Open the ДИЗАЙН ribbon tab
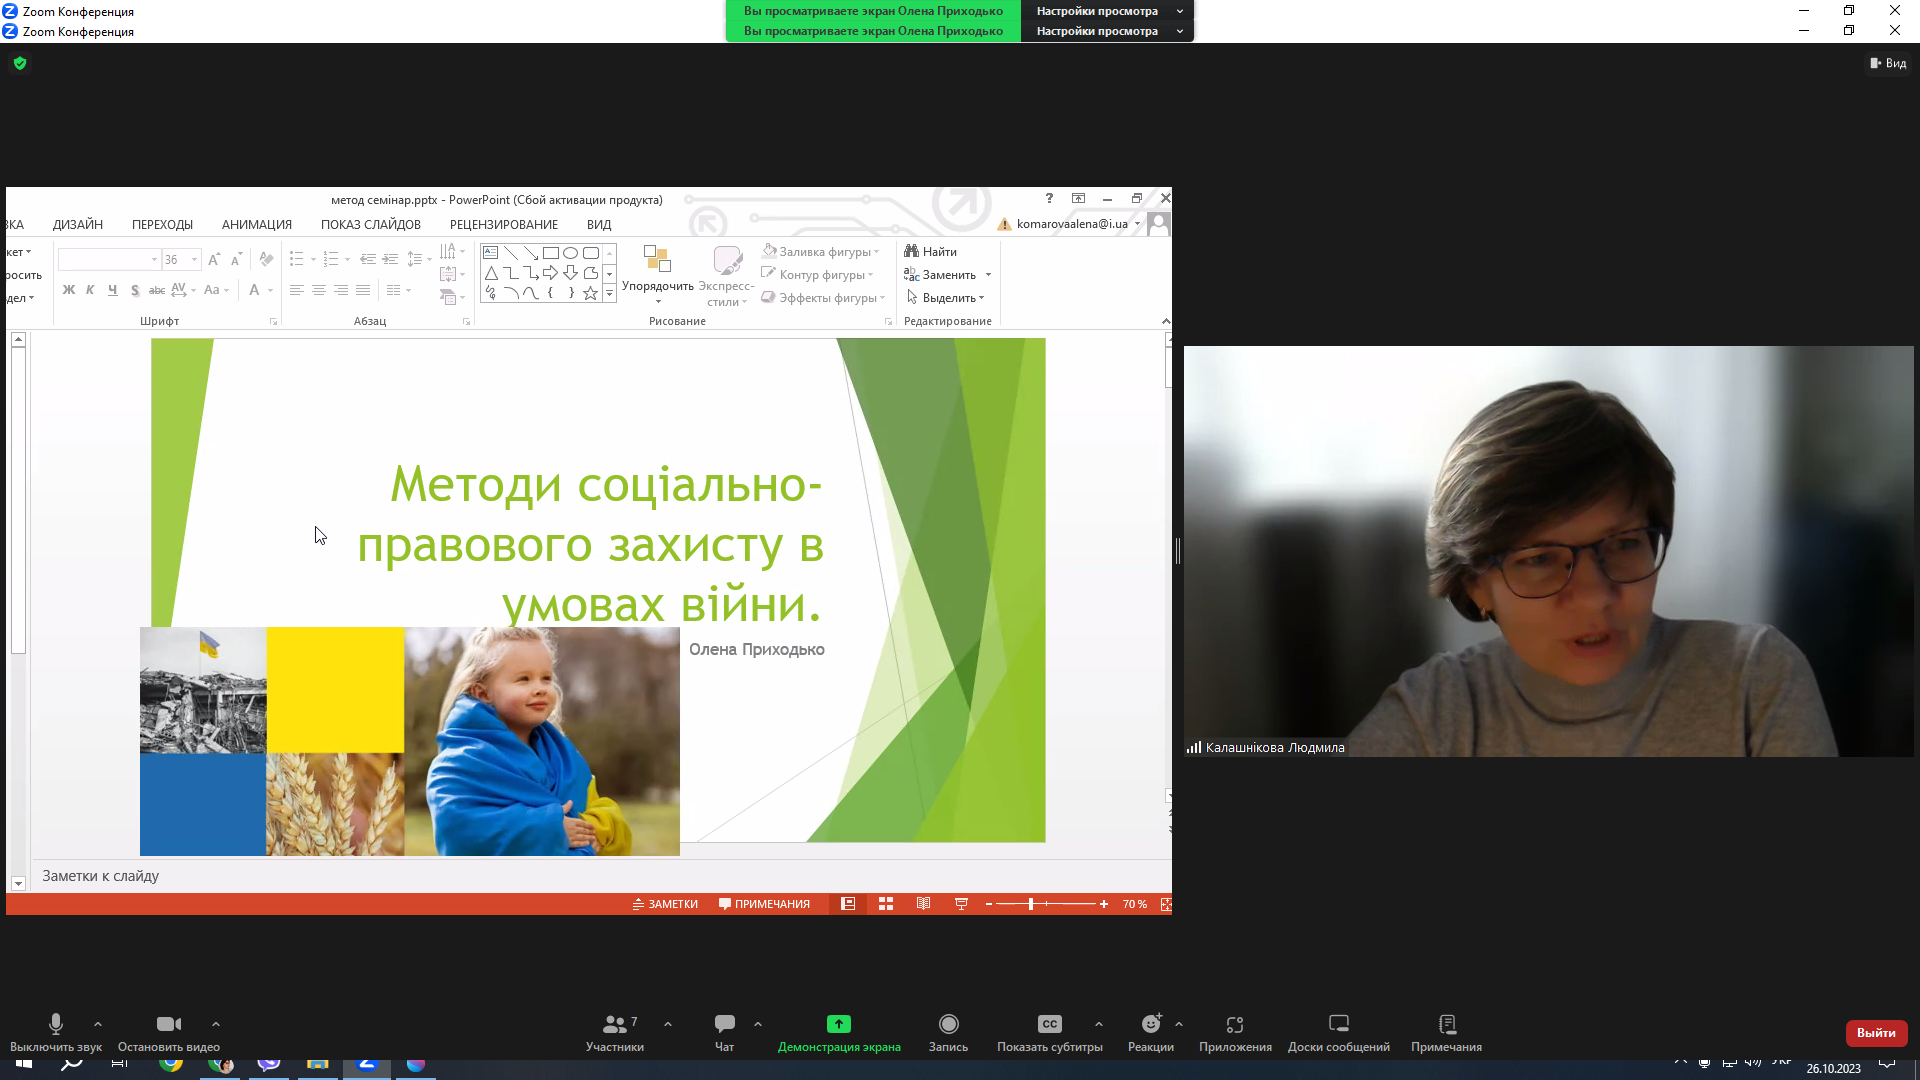Viewport: 1920px width, 1080px height. click(78, 225)
